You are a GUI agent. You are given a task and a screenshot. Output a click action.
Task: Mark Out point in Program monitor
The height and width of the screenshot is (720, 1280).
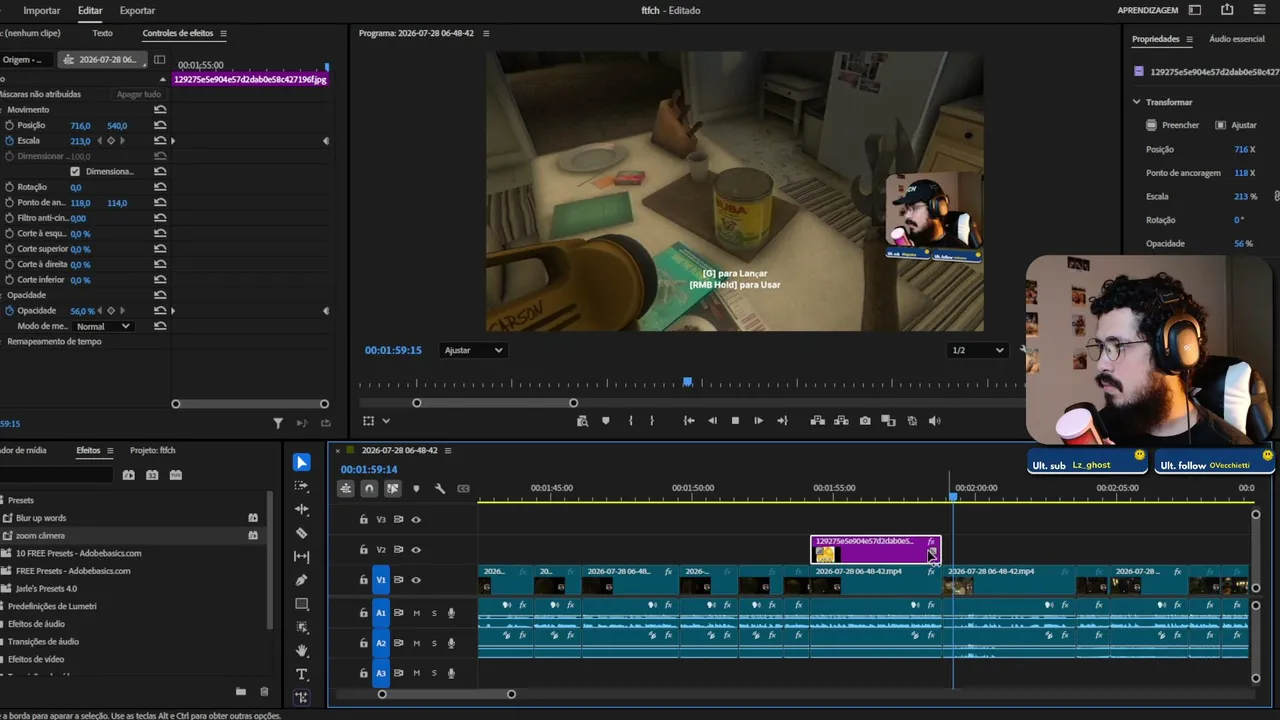coord(652,421)
